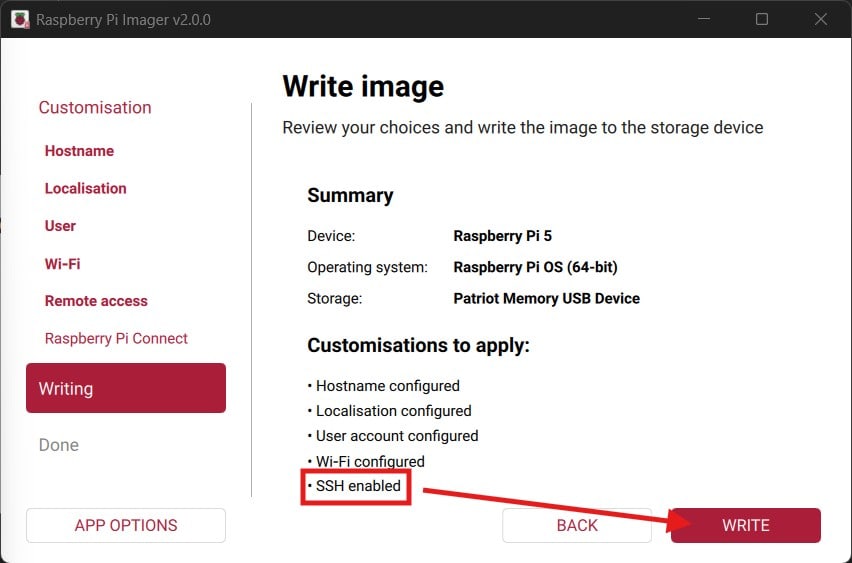Switch to Remote access step
Image resolution: width=852 pixels, height=563 pixels.
click(x=96, y=301)
